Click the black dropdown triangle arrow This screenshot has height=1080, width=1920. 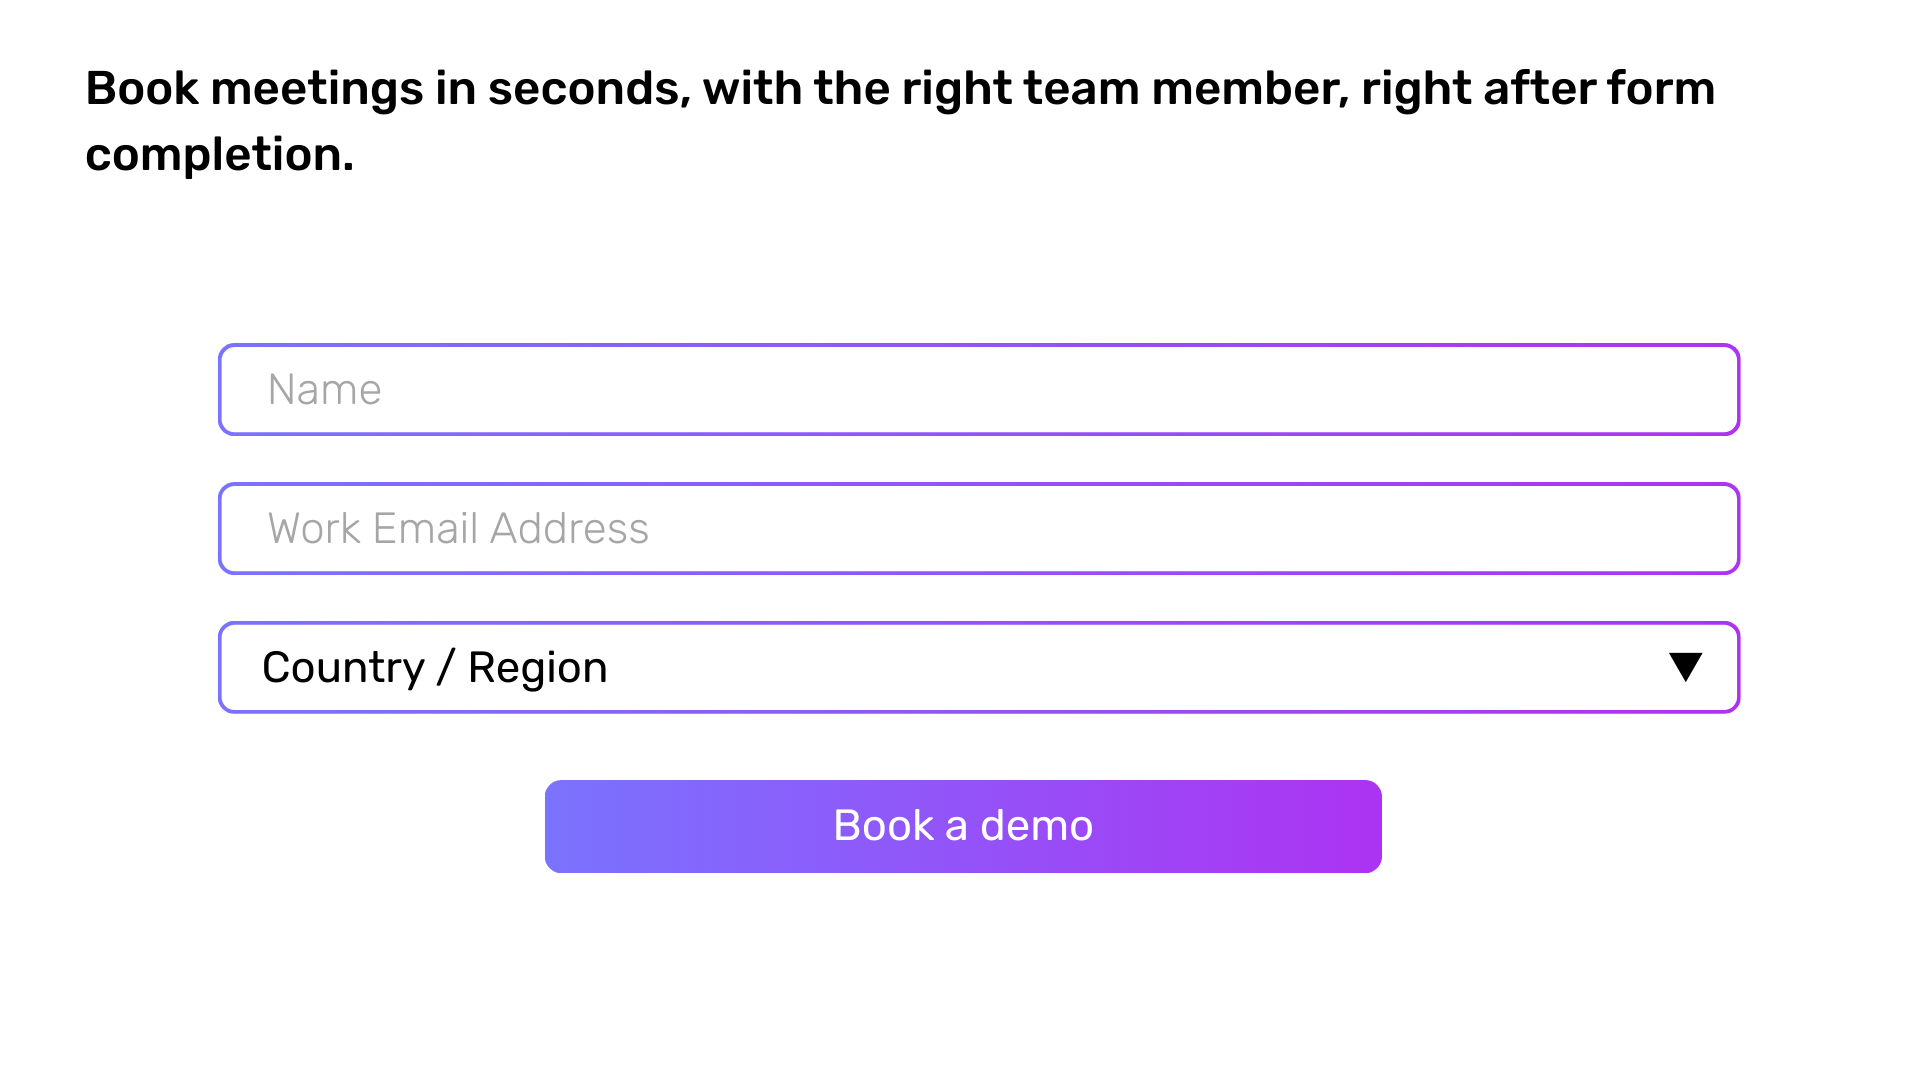(1685, 667)
